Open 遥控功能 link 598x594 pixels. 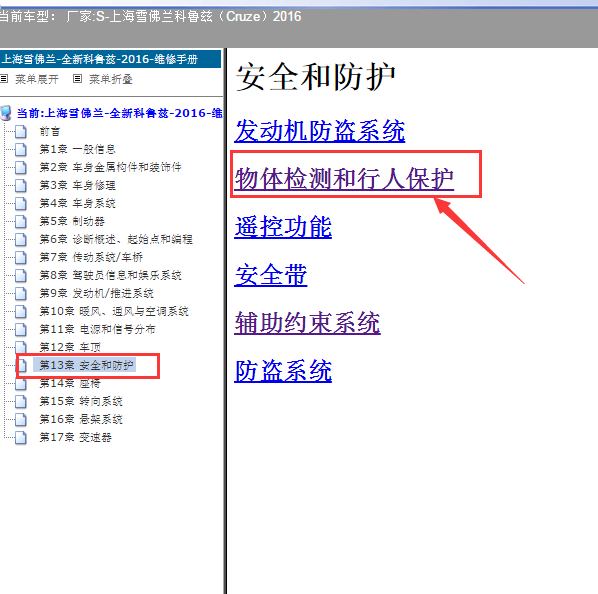point(283,227)
